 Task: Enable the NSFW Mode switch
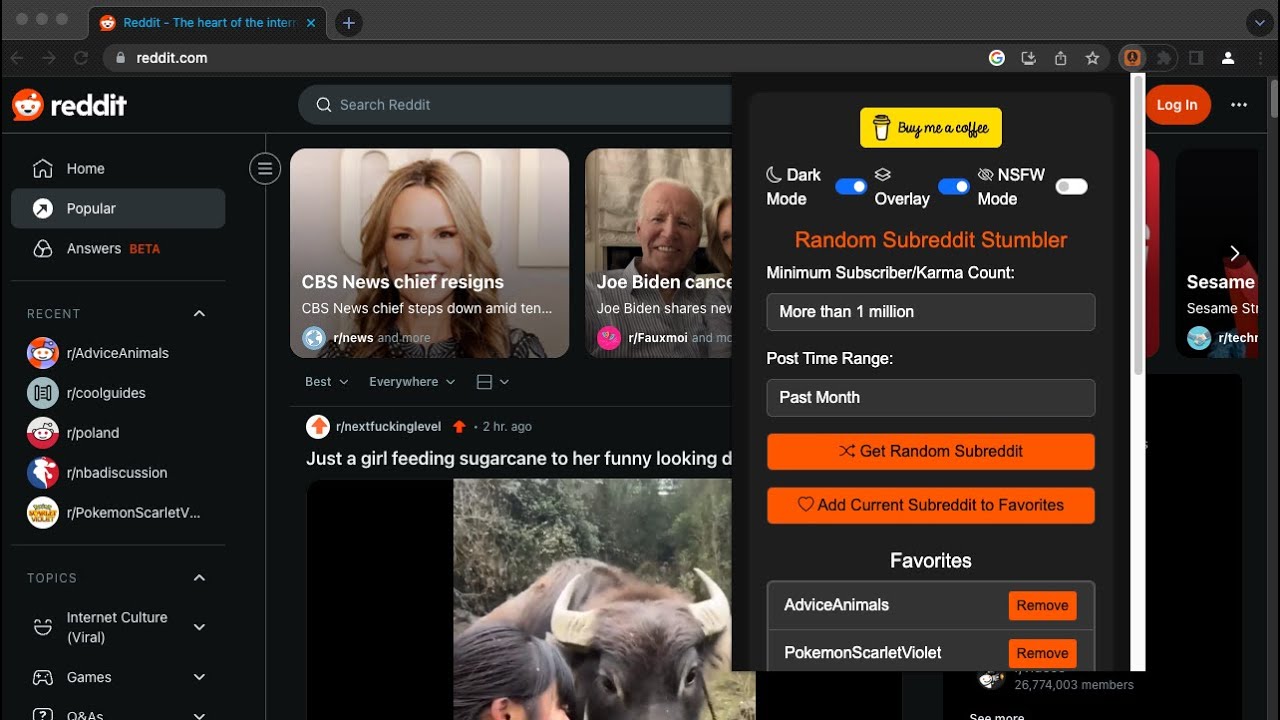point(1071,187)
